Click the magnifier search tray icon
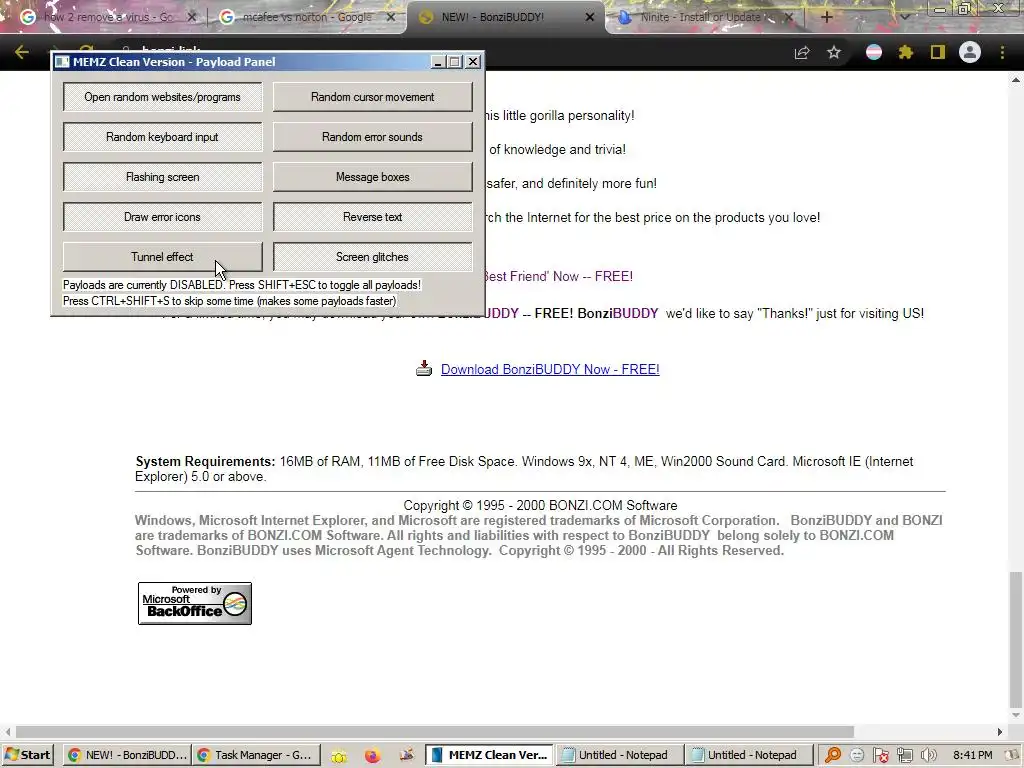 point(833,755)
